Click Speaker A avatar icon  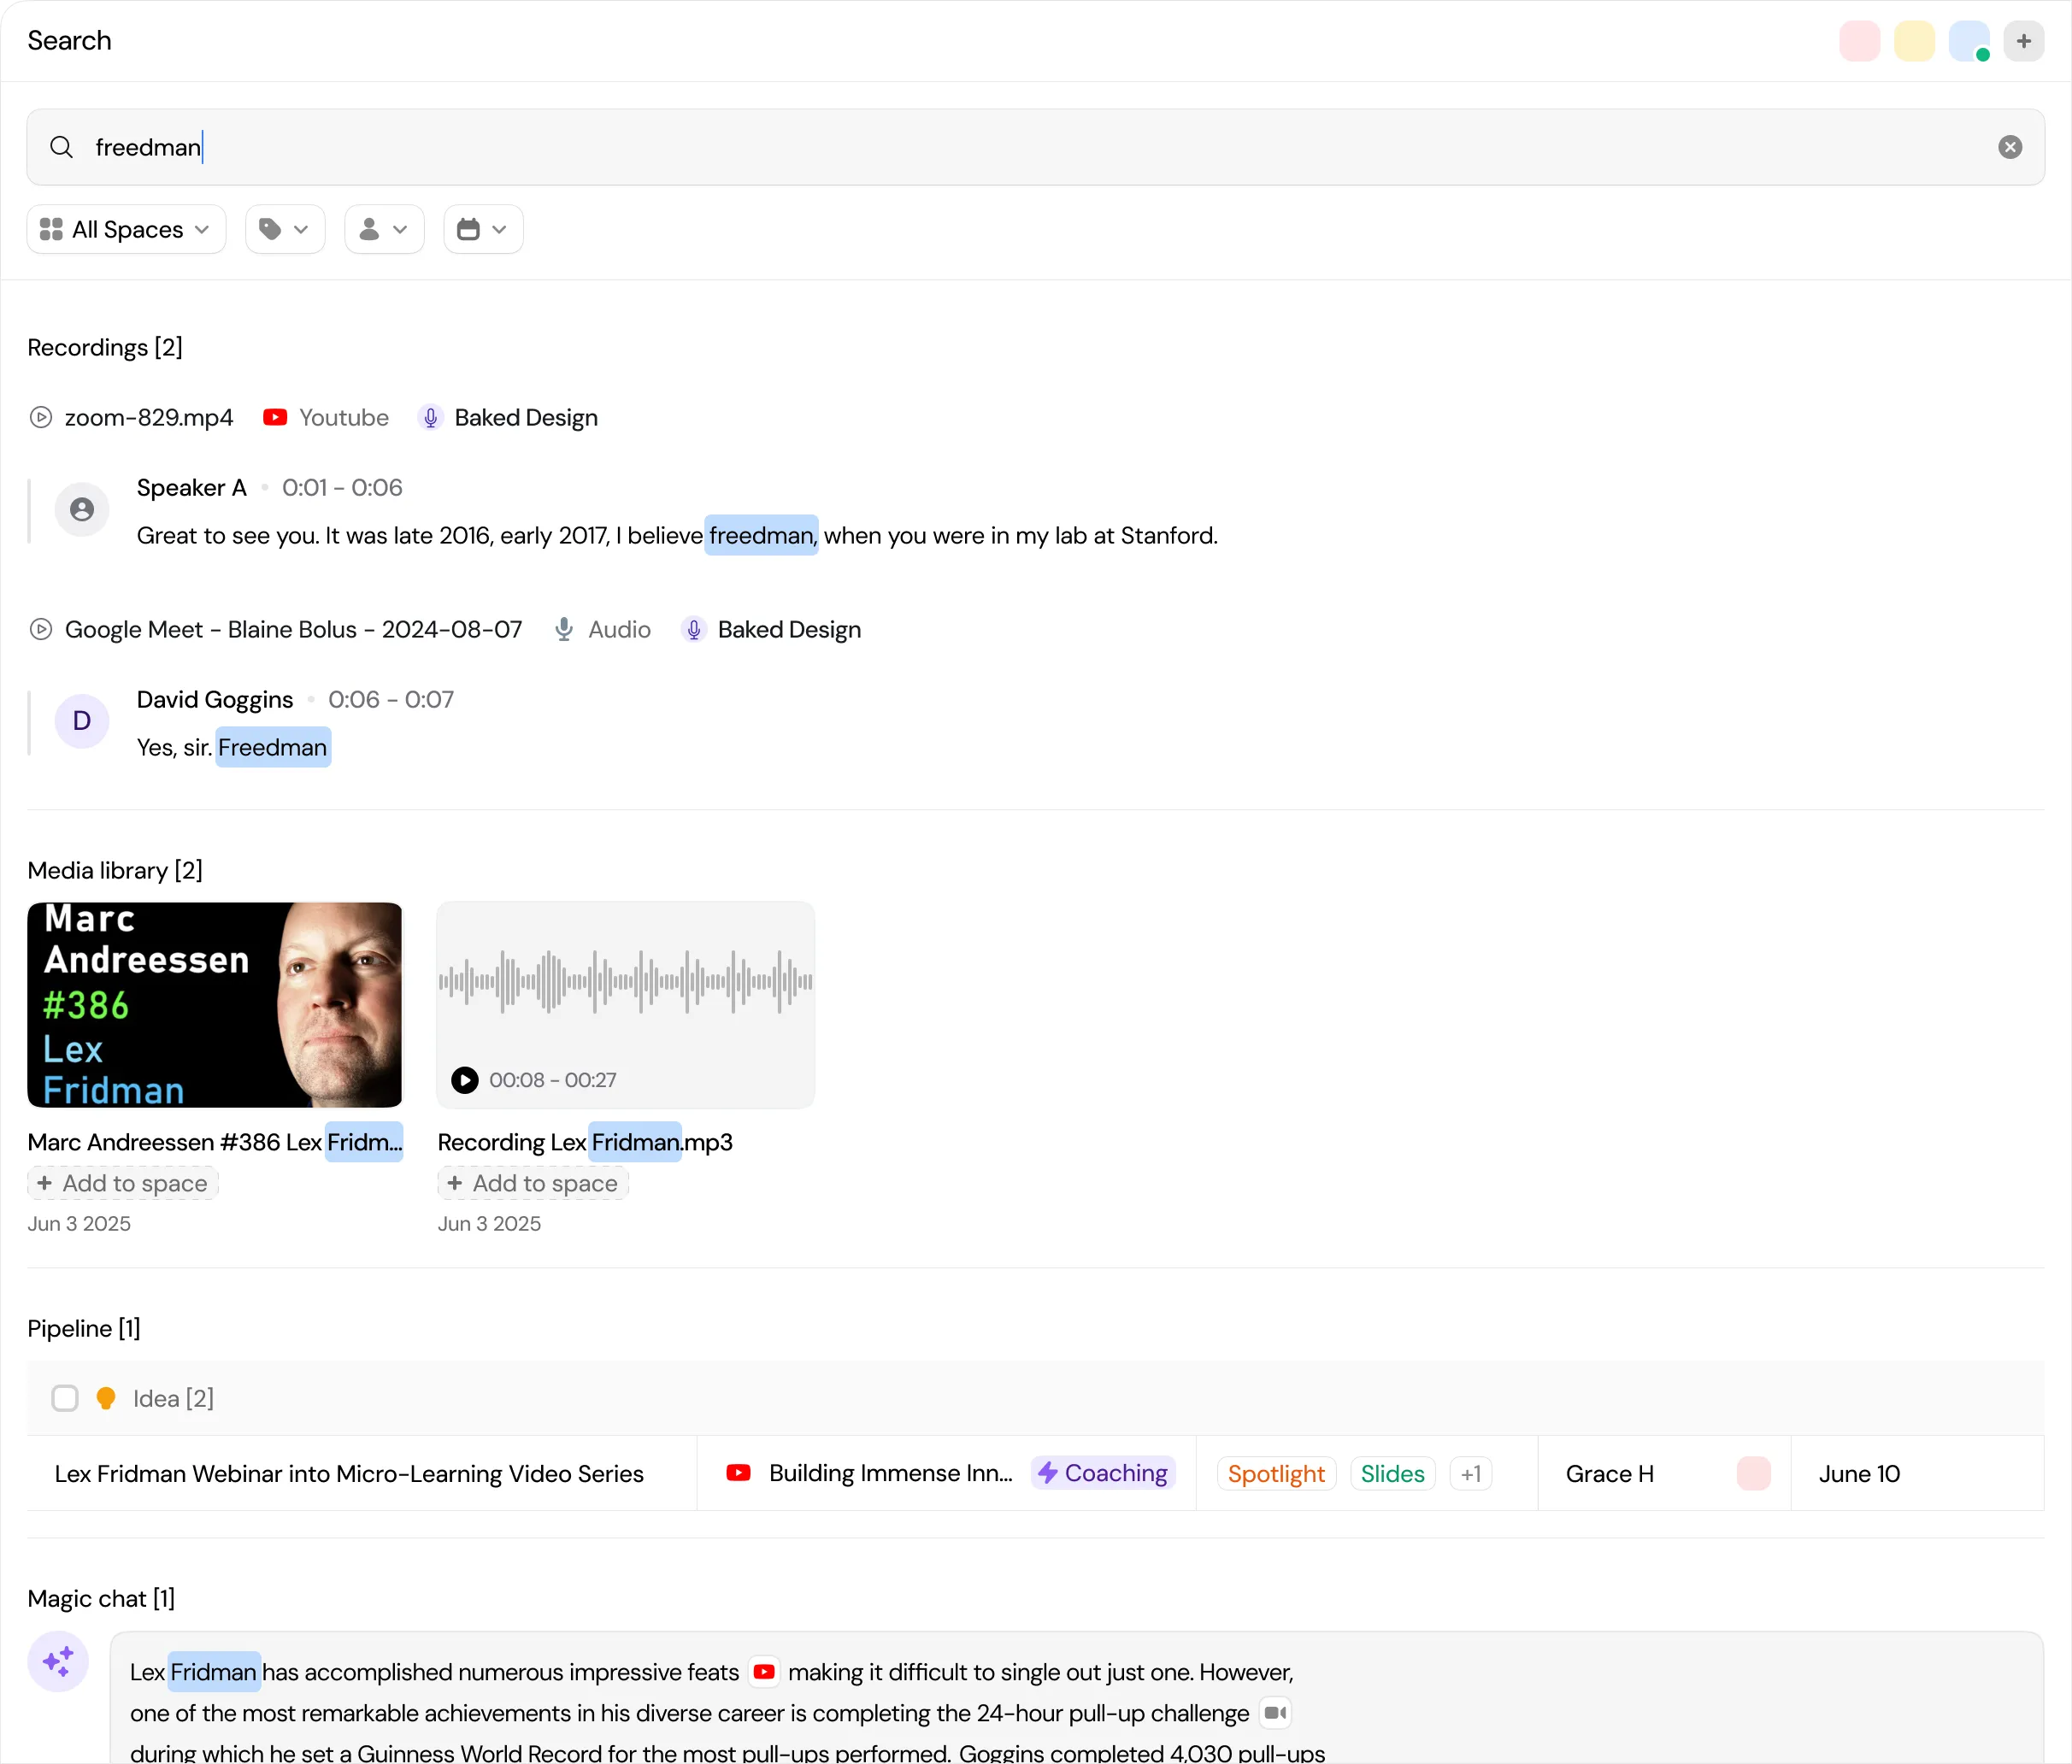pyautogui.click(x=82, y=510)
